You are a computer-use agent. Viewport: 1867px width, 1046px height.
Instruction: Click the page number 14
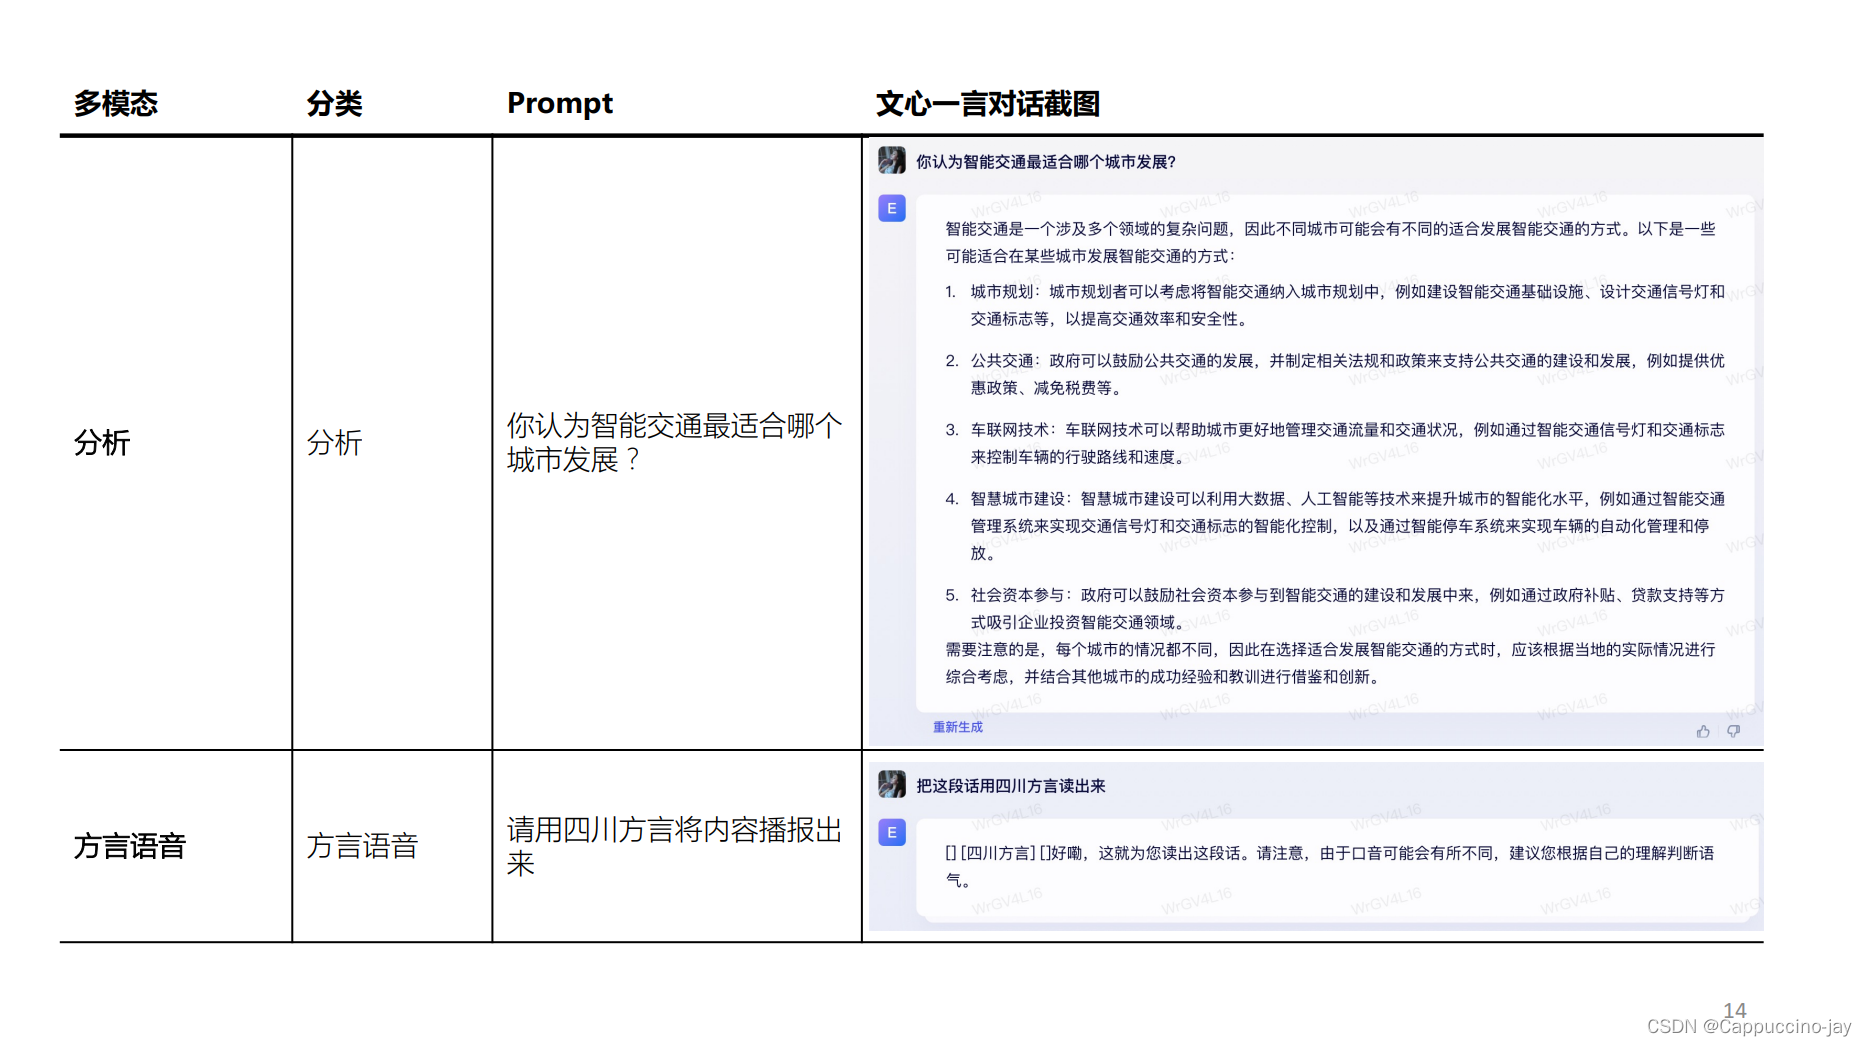coord(1735,1010)
